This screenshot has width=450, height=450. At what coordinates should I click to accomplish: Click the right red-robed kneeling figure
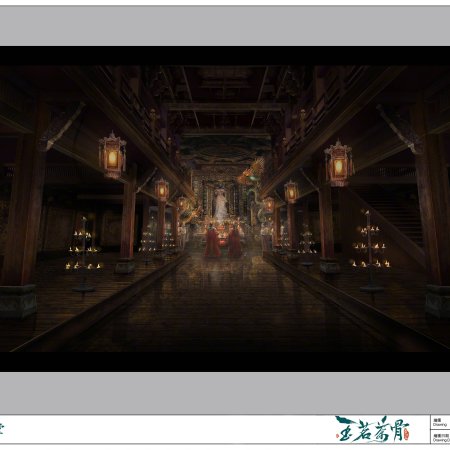tap(235, 242)
